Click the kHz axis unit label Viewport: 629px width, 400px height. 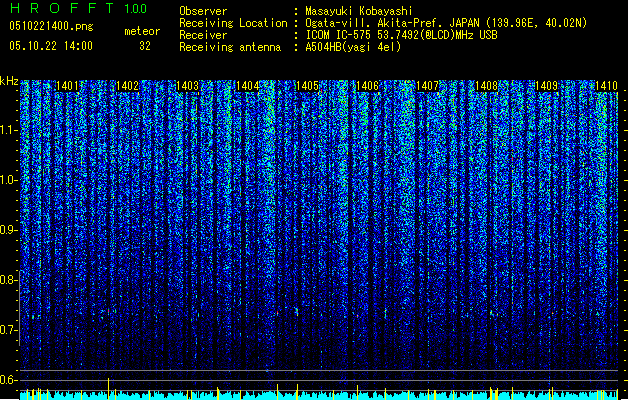point(9,81)
